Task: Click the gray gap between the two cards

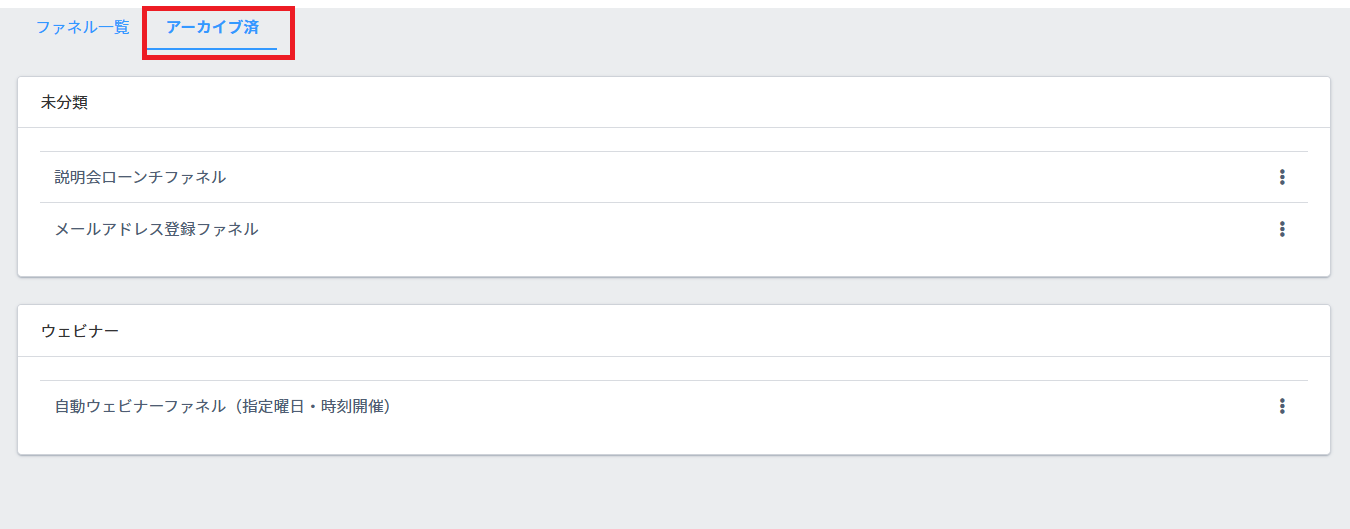Action: [674, 291]
